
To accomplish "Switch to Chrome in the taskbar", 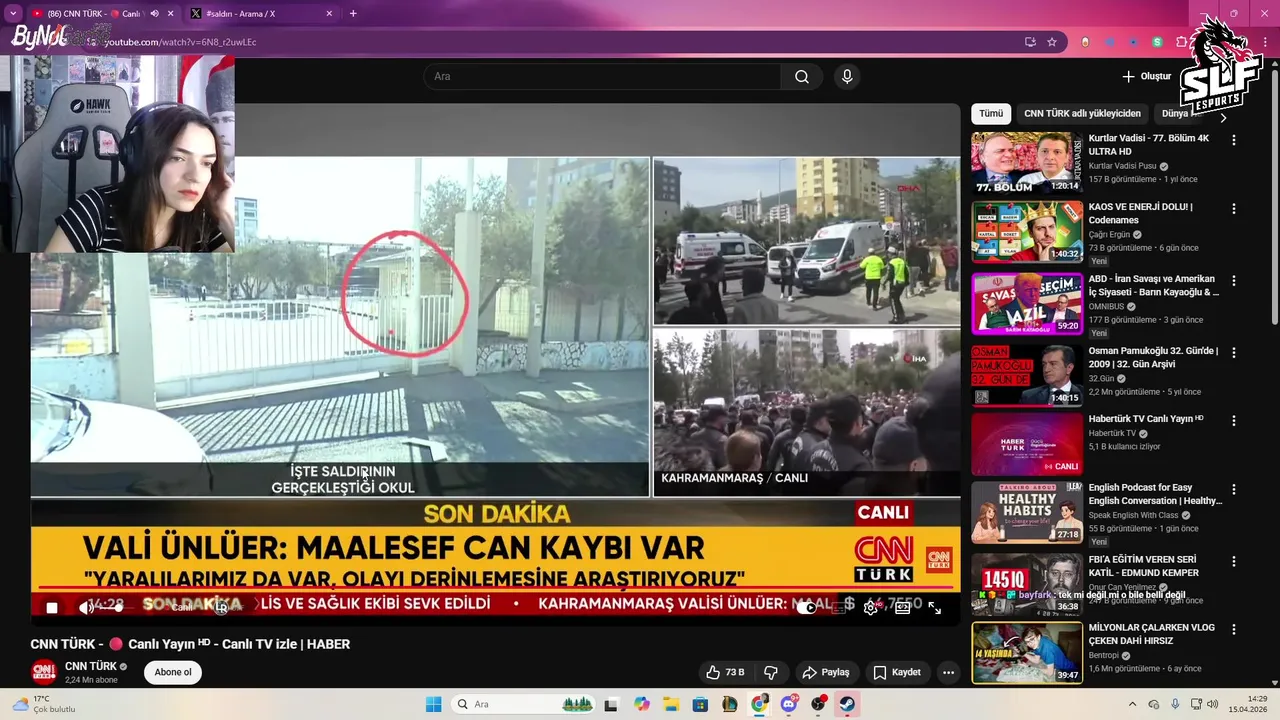I will pos(760,704).
